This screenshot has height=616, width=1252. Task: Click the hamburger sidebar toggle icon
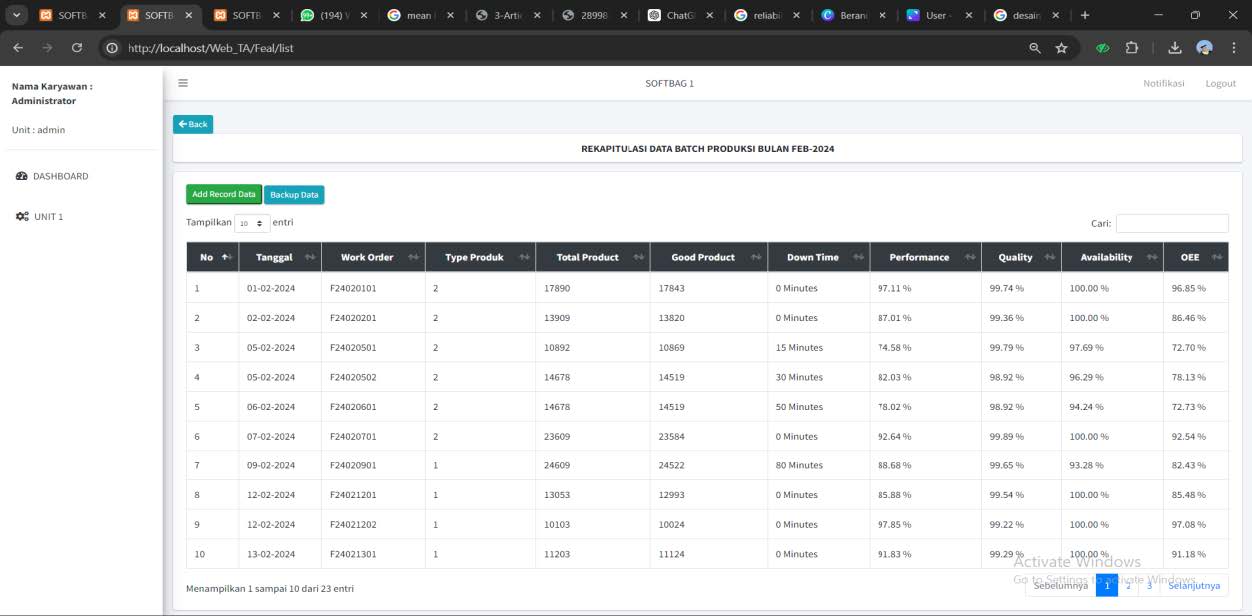183,83
